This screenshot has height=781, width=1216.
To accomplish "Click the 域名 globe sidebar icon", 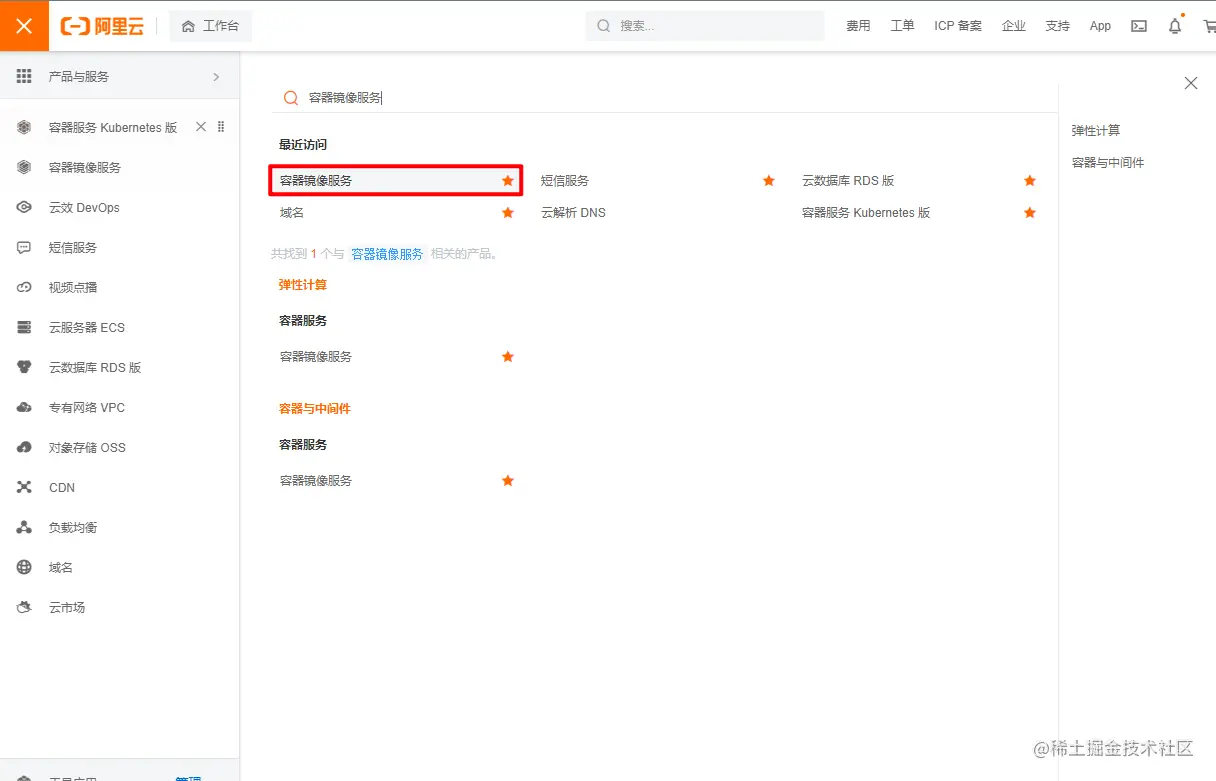I will pos(25,567).
